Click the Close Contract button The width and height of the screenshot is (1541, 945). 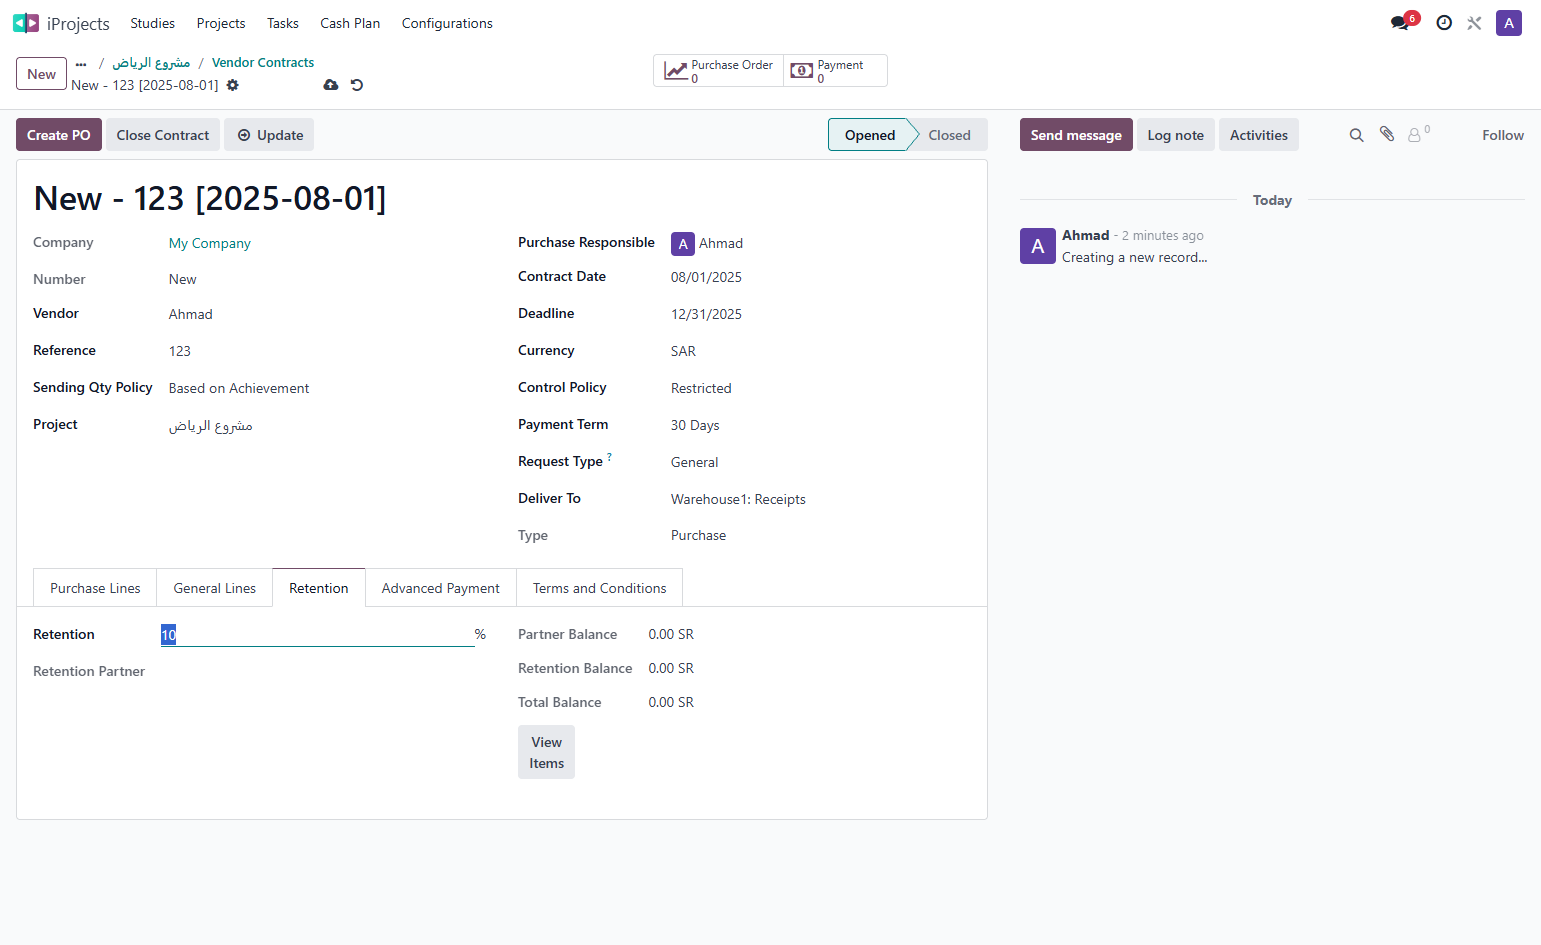[x=163, y=135]
